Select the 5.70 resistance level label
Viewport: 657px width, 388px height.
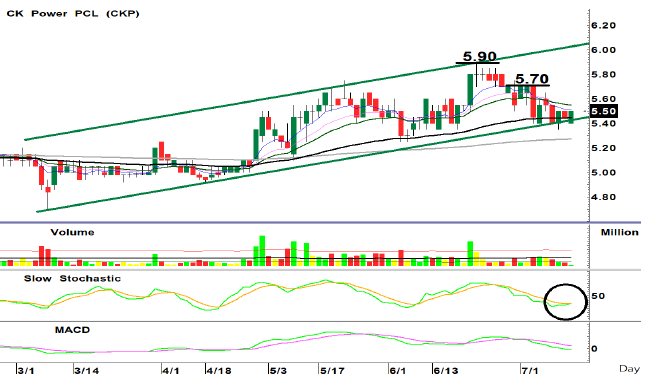[532, 79]
